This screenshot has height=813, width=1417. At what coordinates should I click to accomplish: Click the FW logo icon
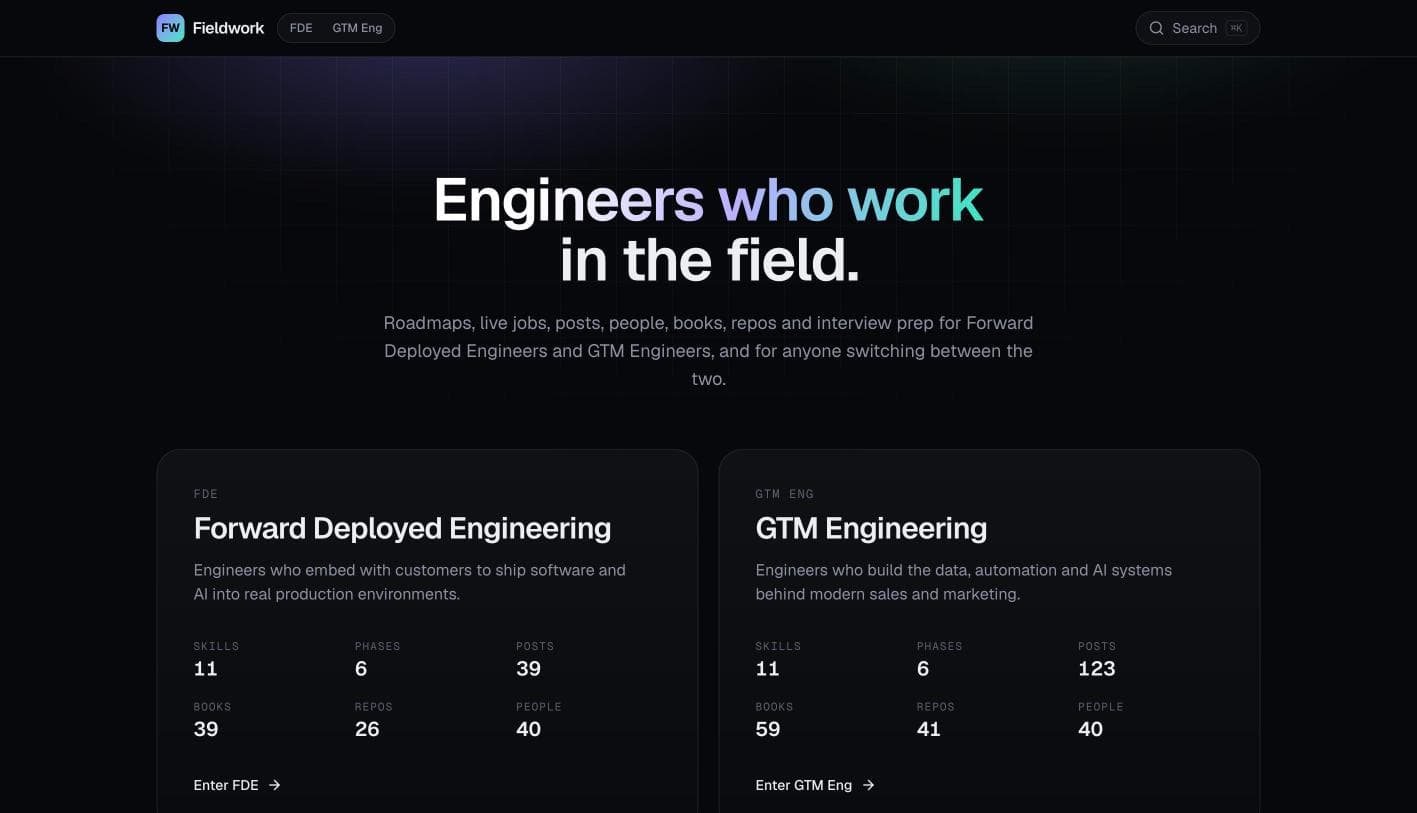pos(170,28)
